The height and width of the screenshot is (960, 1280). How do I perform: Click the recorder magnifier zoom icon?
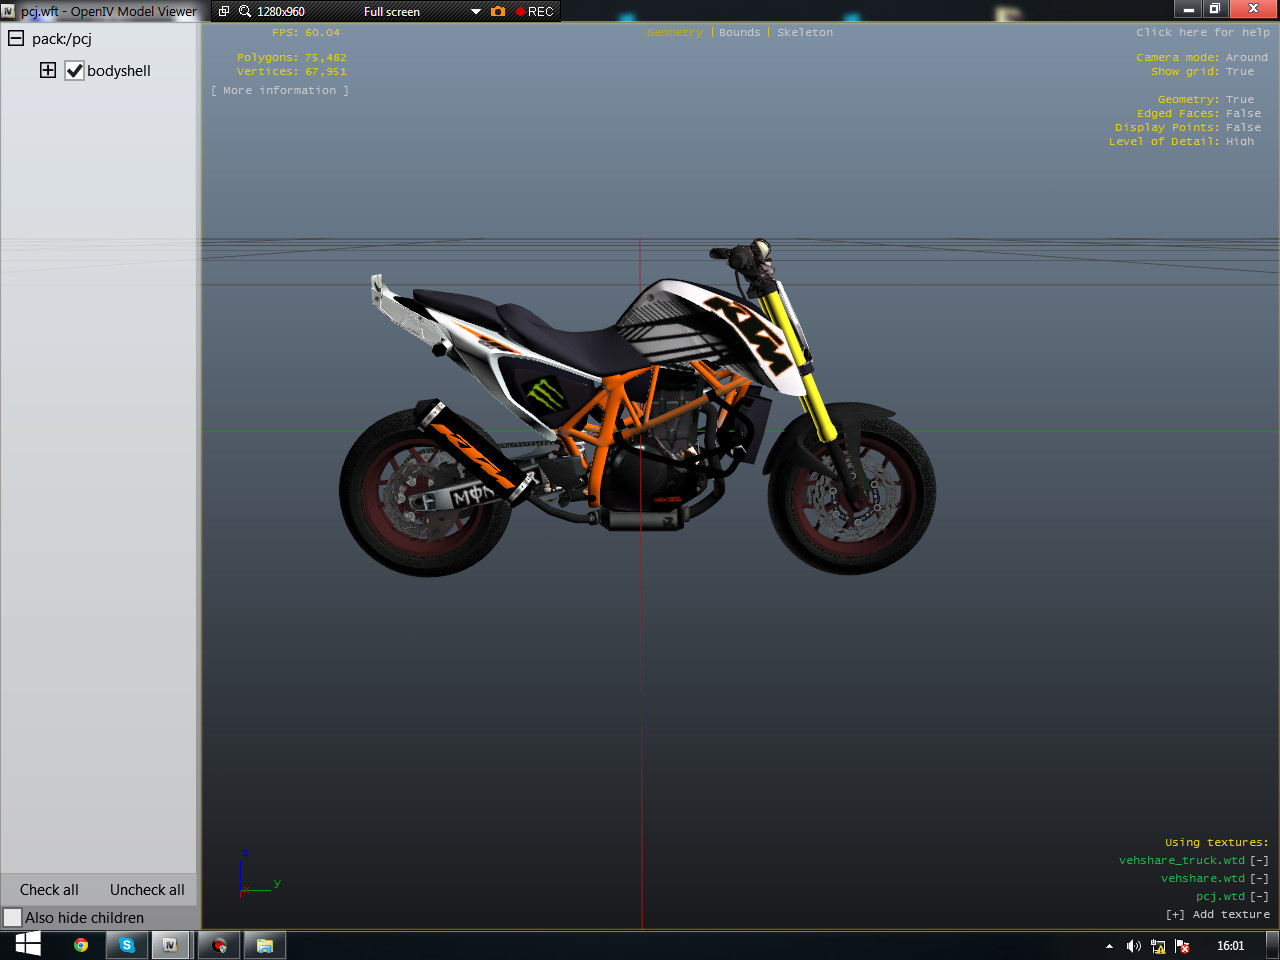click(245, 11)
